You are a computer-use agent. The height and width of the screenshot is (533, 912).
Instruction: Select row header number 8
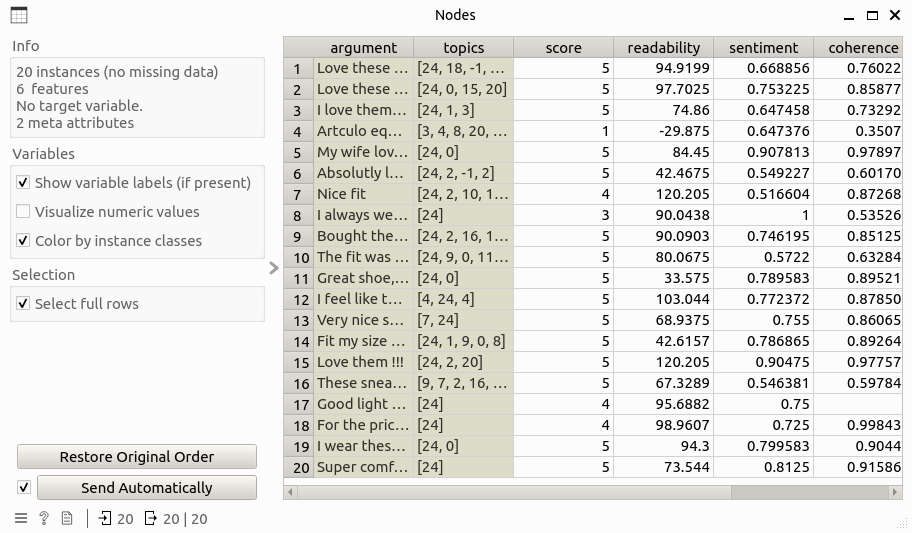pos(299,215)
